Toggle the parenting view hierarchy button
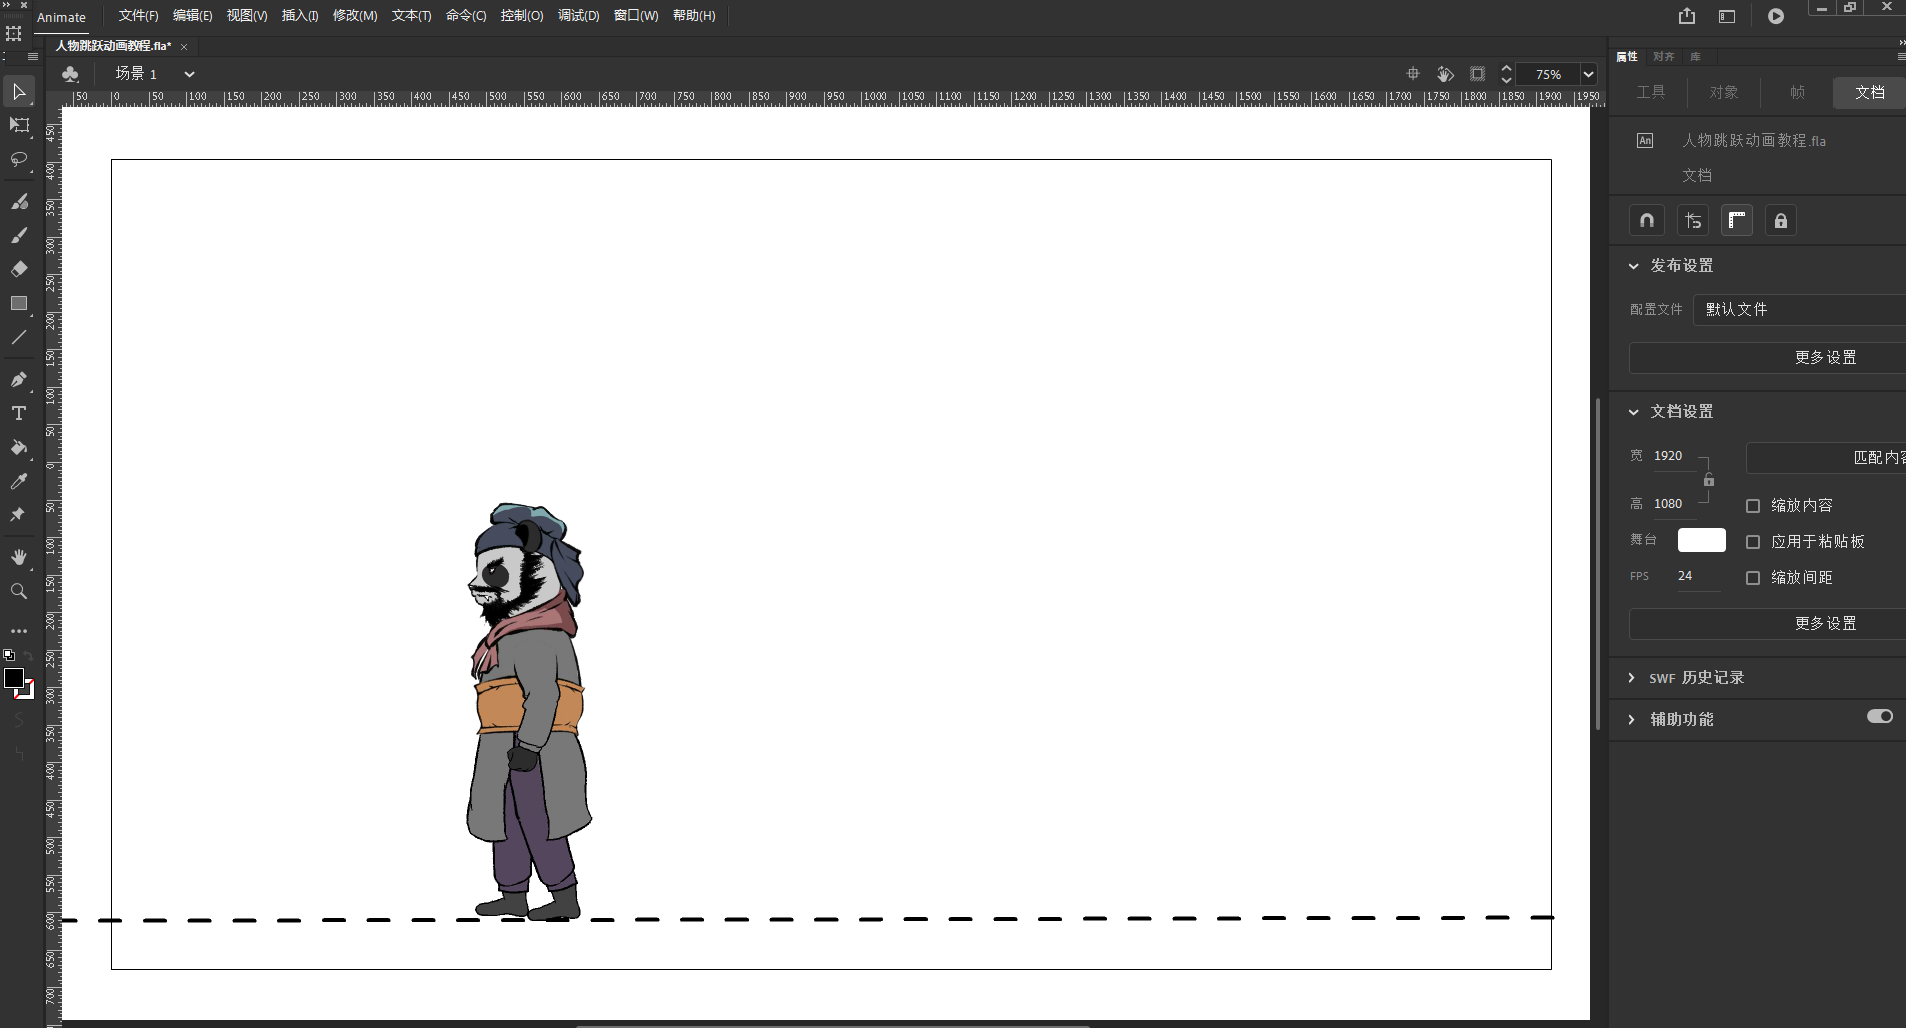 pyautogui.click(x=1692, y=220)
